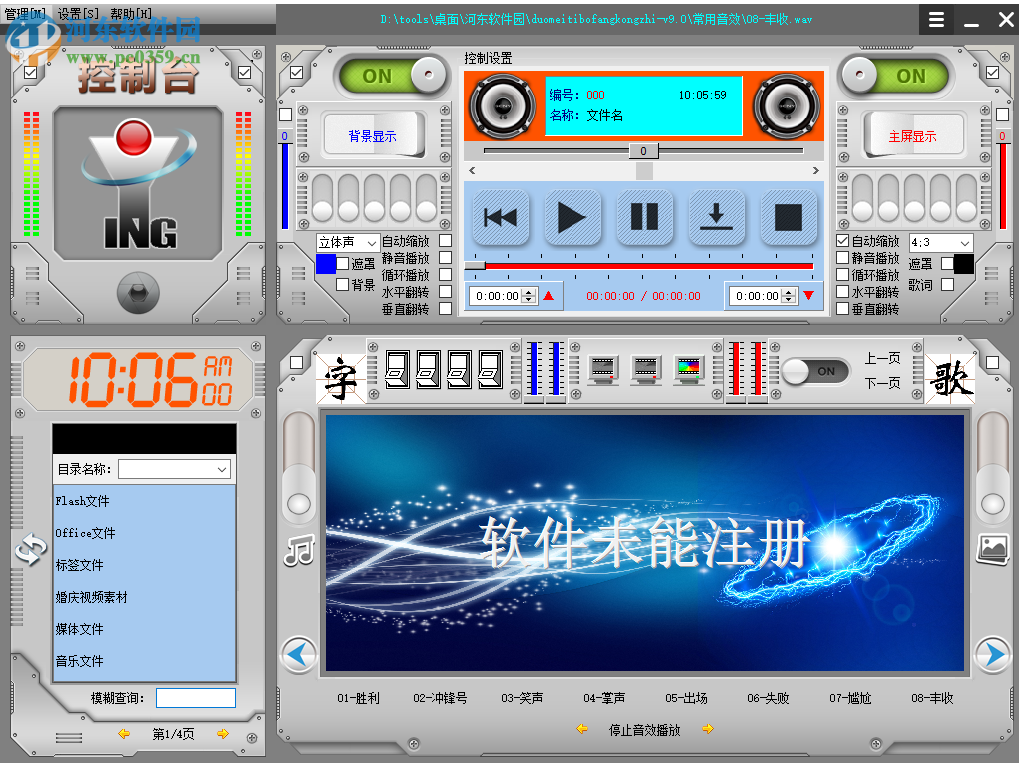Click the second monitor screen icon
The height and width of the screenshot is (763, 1019).
point(647,370)
